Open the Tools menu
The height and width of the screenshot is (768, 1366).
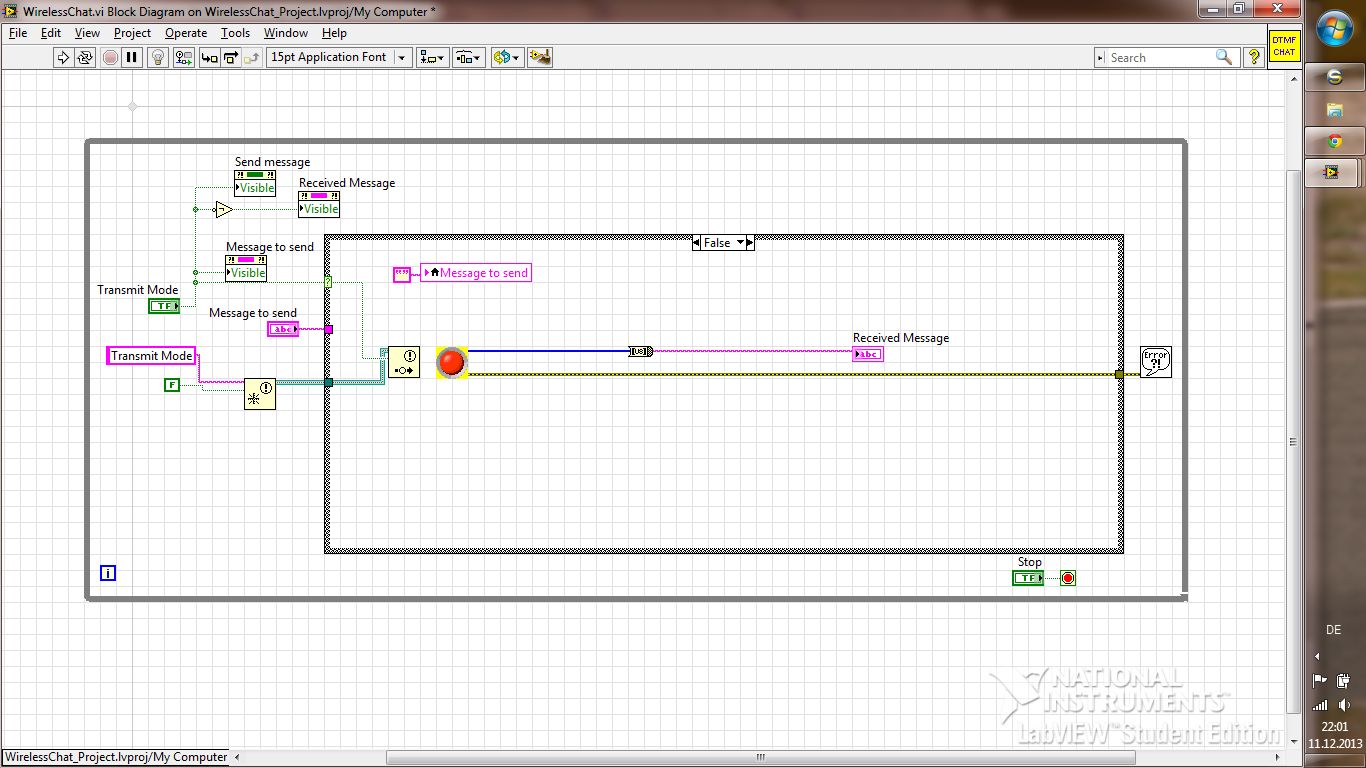pos(235,33)
